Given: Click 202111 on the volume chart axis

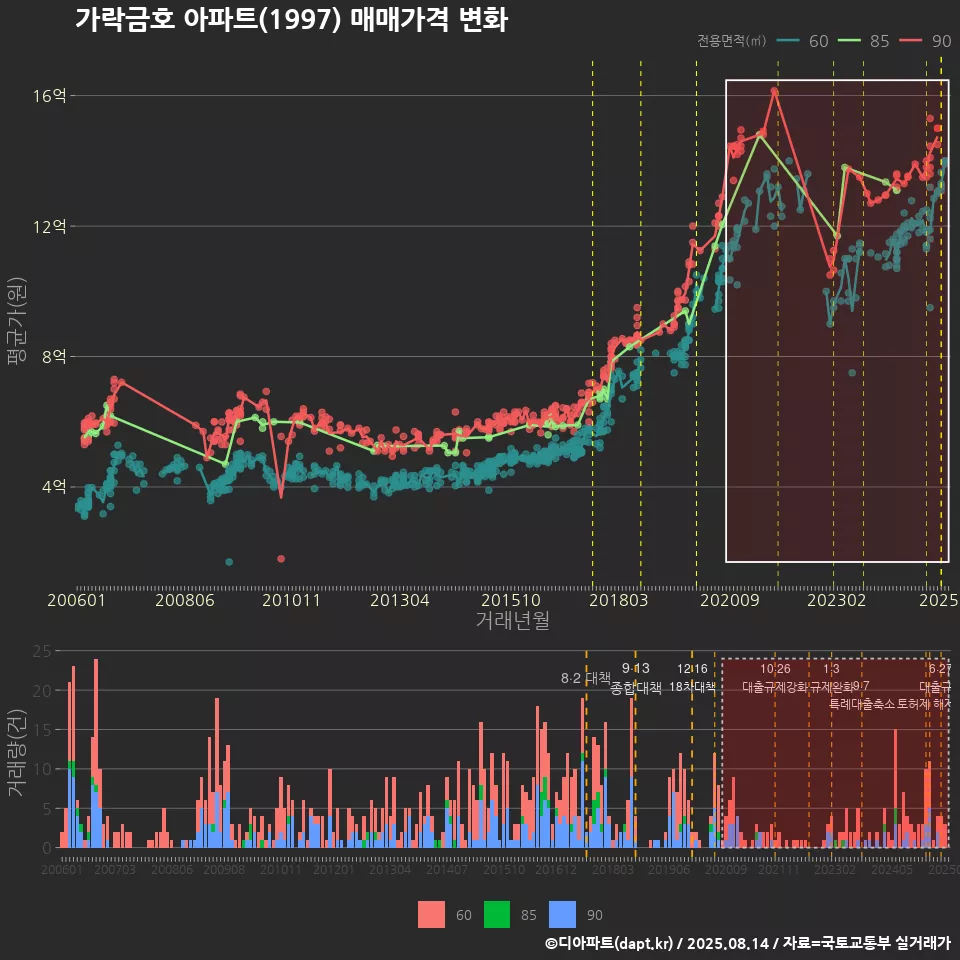Looking at the screenshot, I should pos(779,869).
